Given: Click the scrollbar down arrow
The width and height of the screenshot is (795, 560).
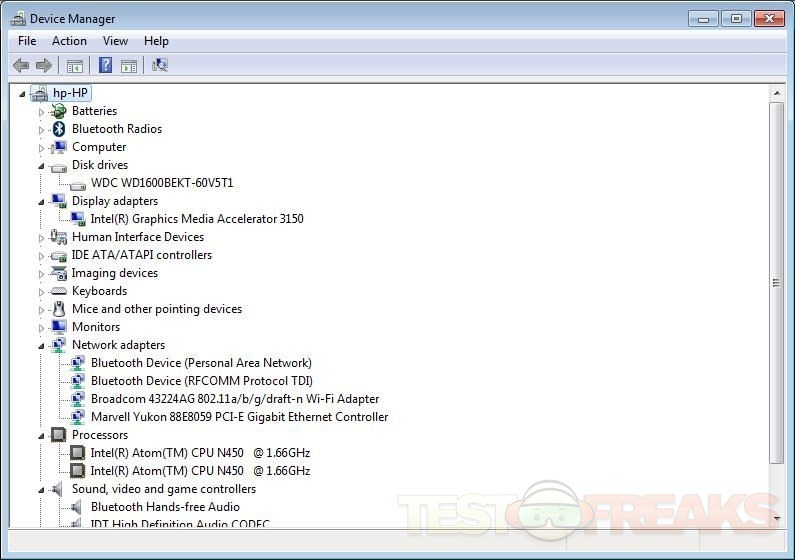Looking at the screenshot, I should (x=777, y=518).
